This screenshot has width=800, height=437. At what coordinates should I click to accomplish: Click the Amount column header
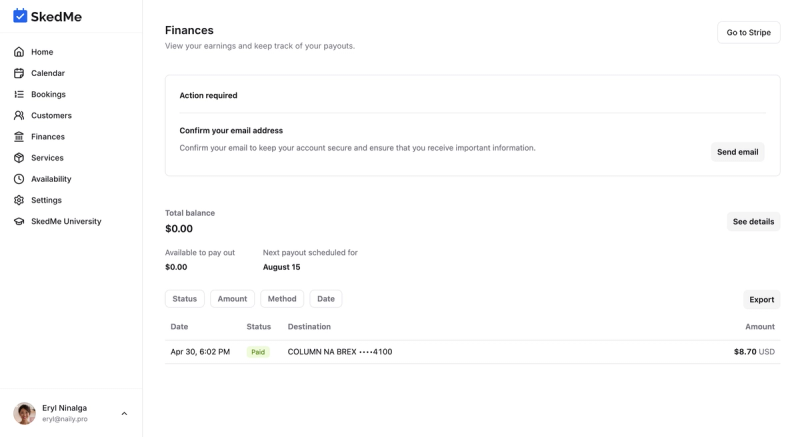(x=760, y=326)
